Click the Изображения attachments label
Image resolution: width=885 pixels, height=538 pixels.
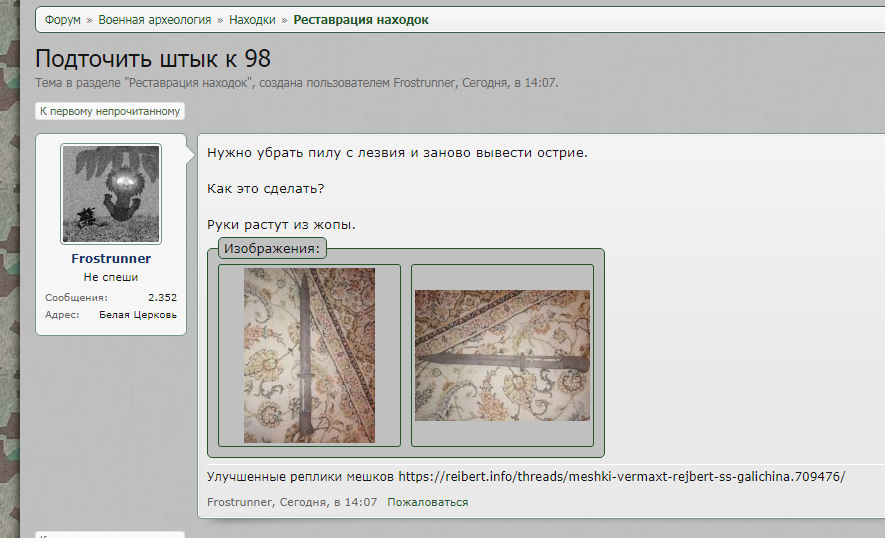pos(272,248)
